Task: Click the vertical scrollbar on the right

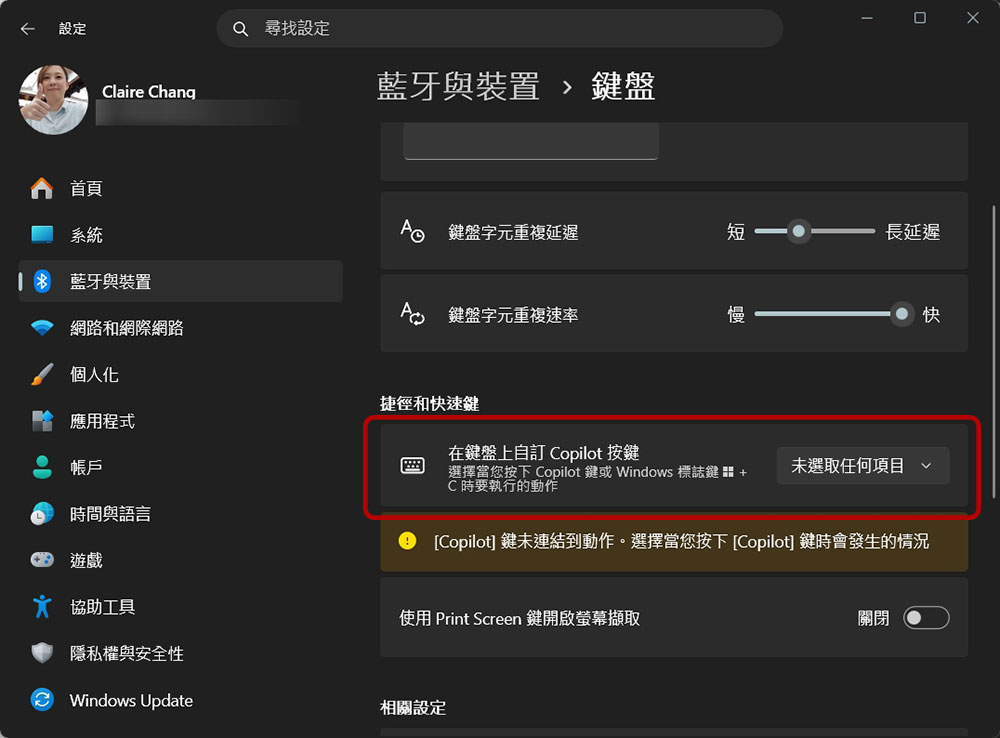Action: coord(994,351)
